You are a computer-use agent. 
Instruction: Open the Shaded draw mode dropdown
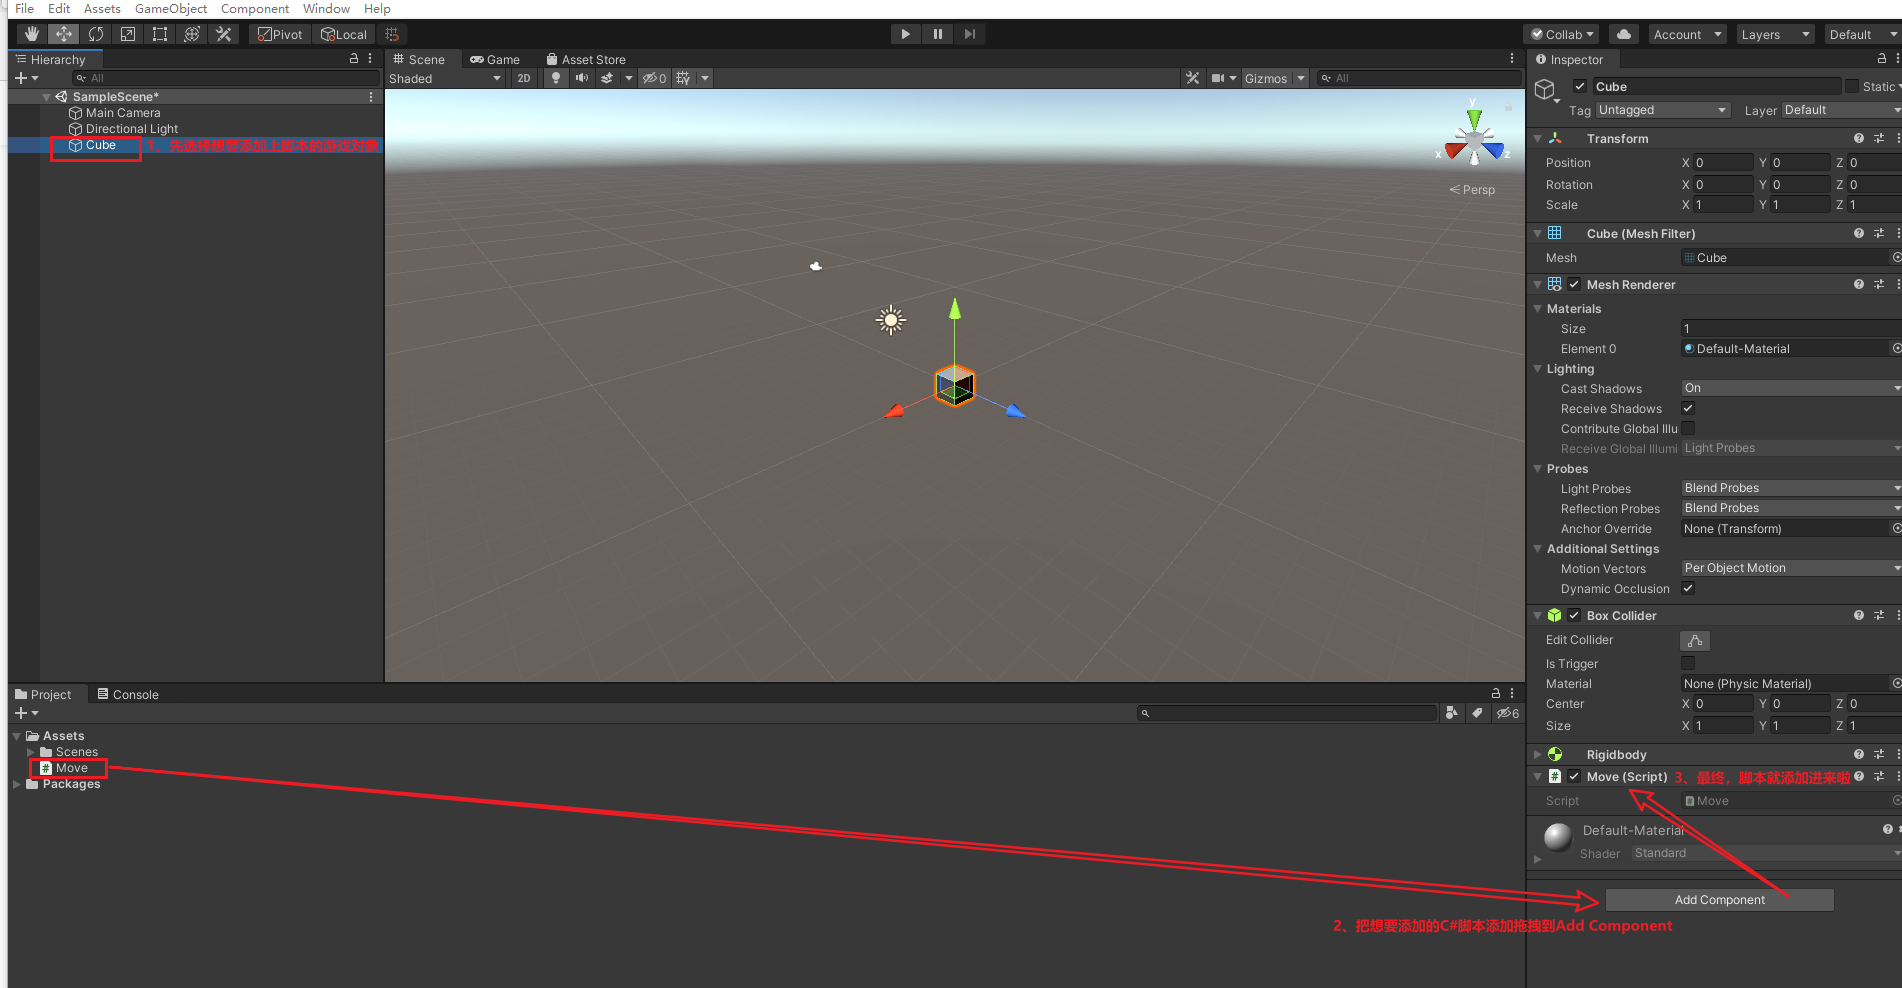click(x=445, y=79)
